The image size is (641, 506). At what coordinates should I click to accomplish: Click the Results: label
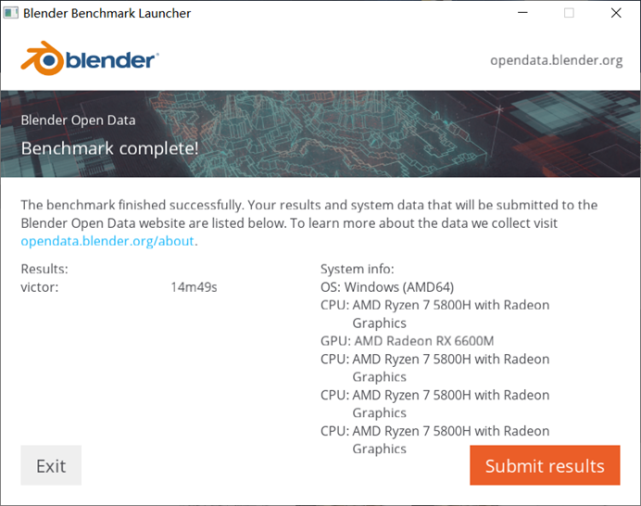click(44, 269)
